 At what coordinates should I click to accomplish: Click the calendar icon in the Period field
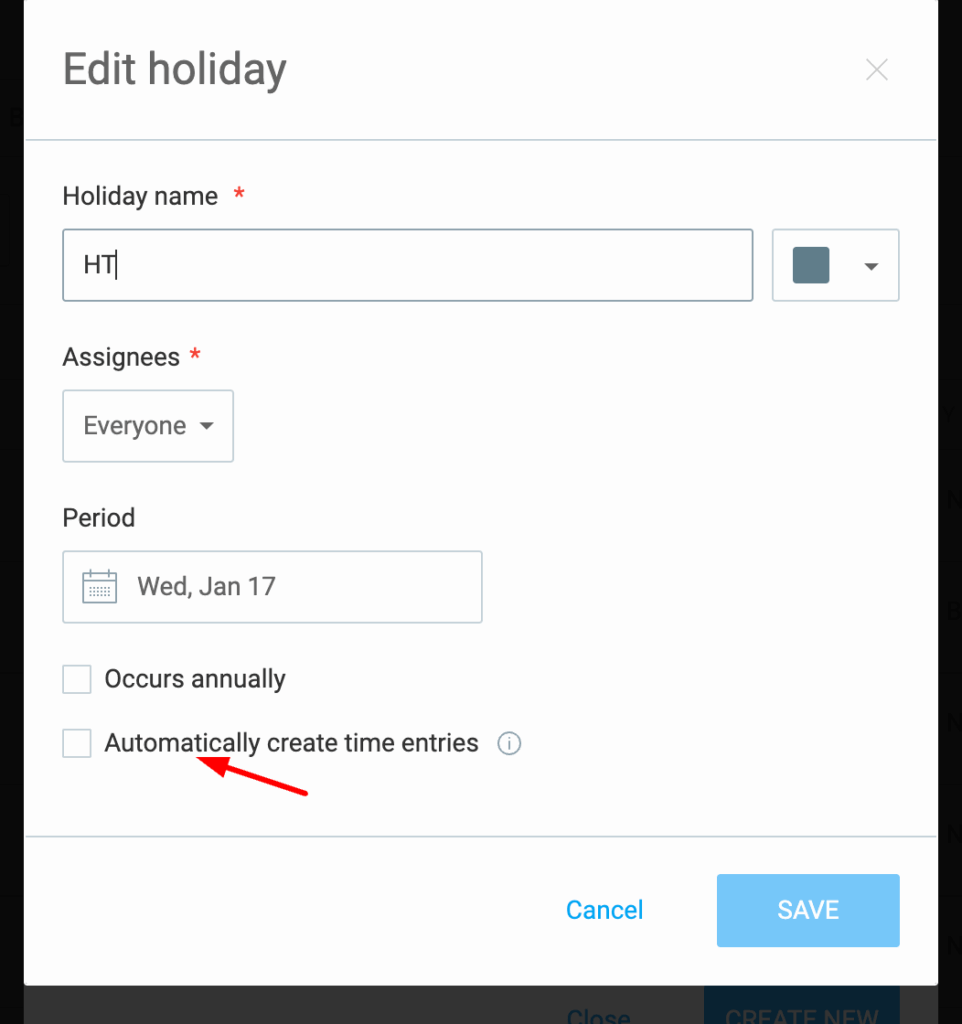[x=99, y=586]
